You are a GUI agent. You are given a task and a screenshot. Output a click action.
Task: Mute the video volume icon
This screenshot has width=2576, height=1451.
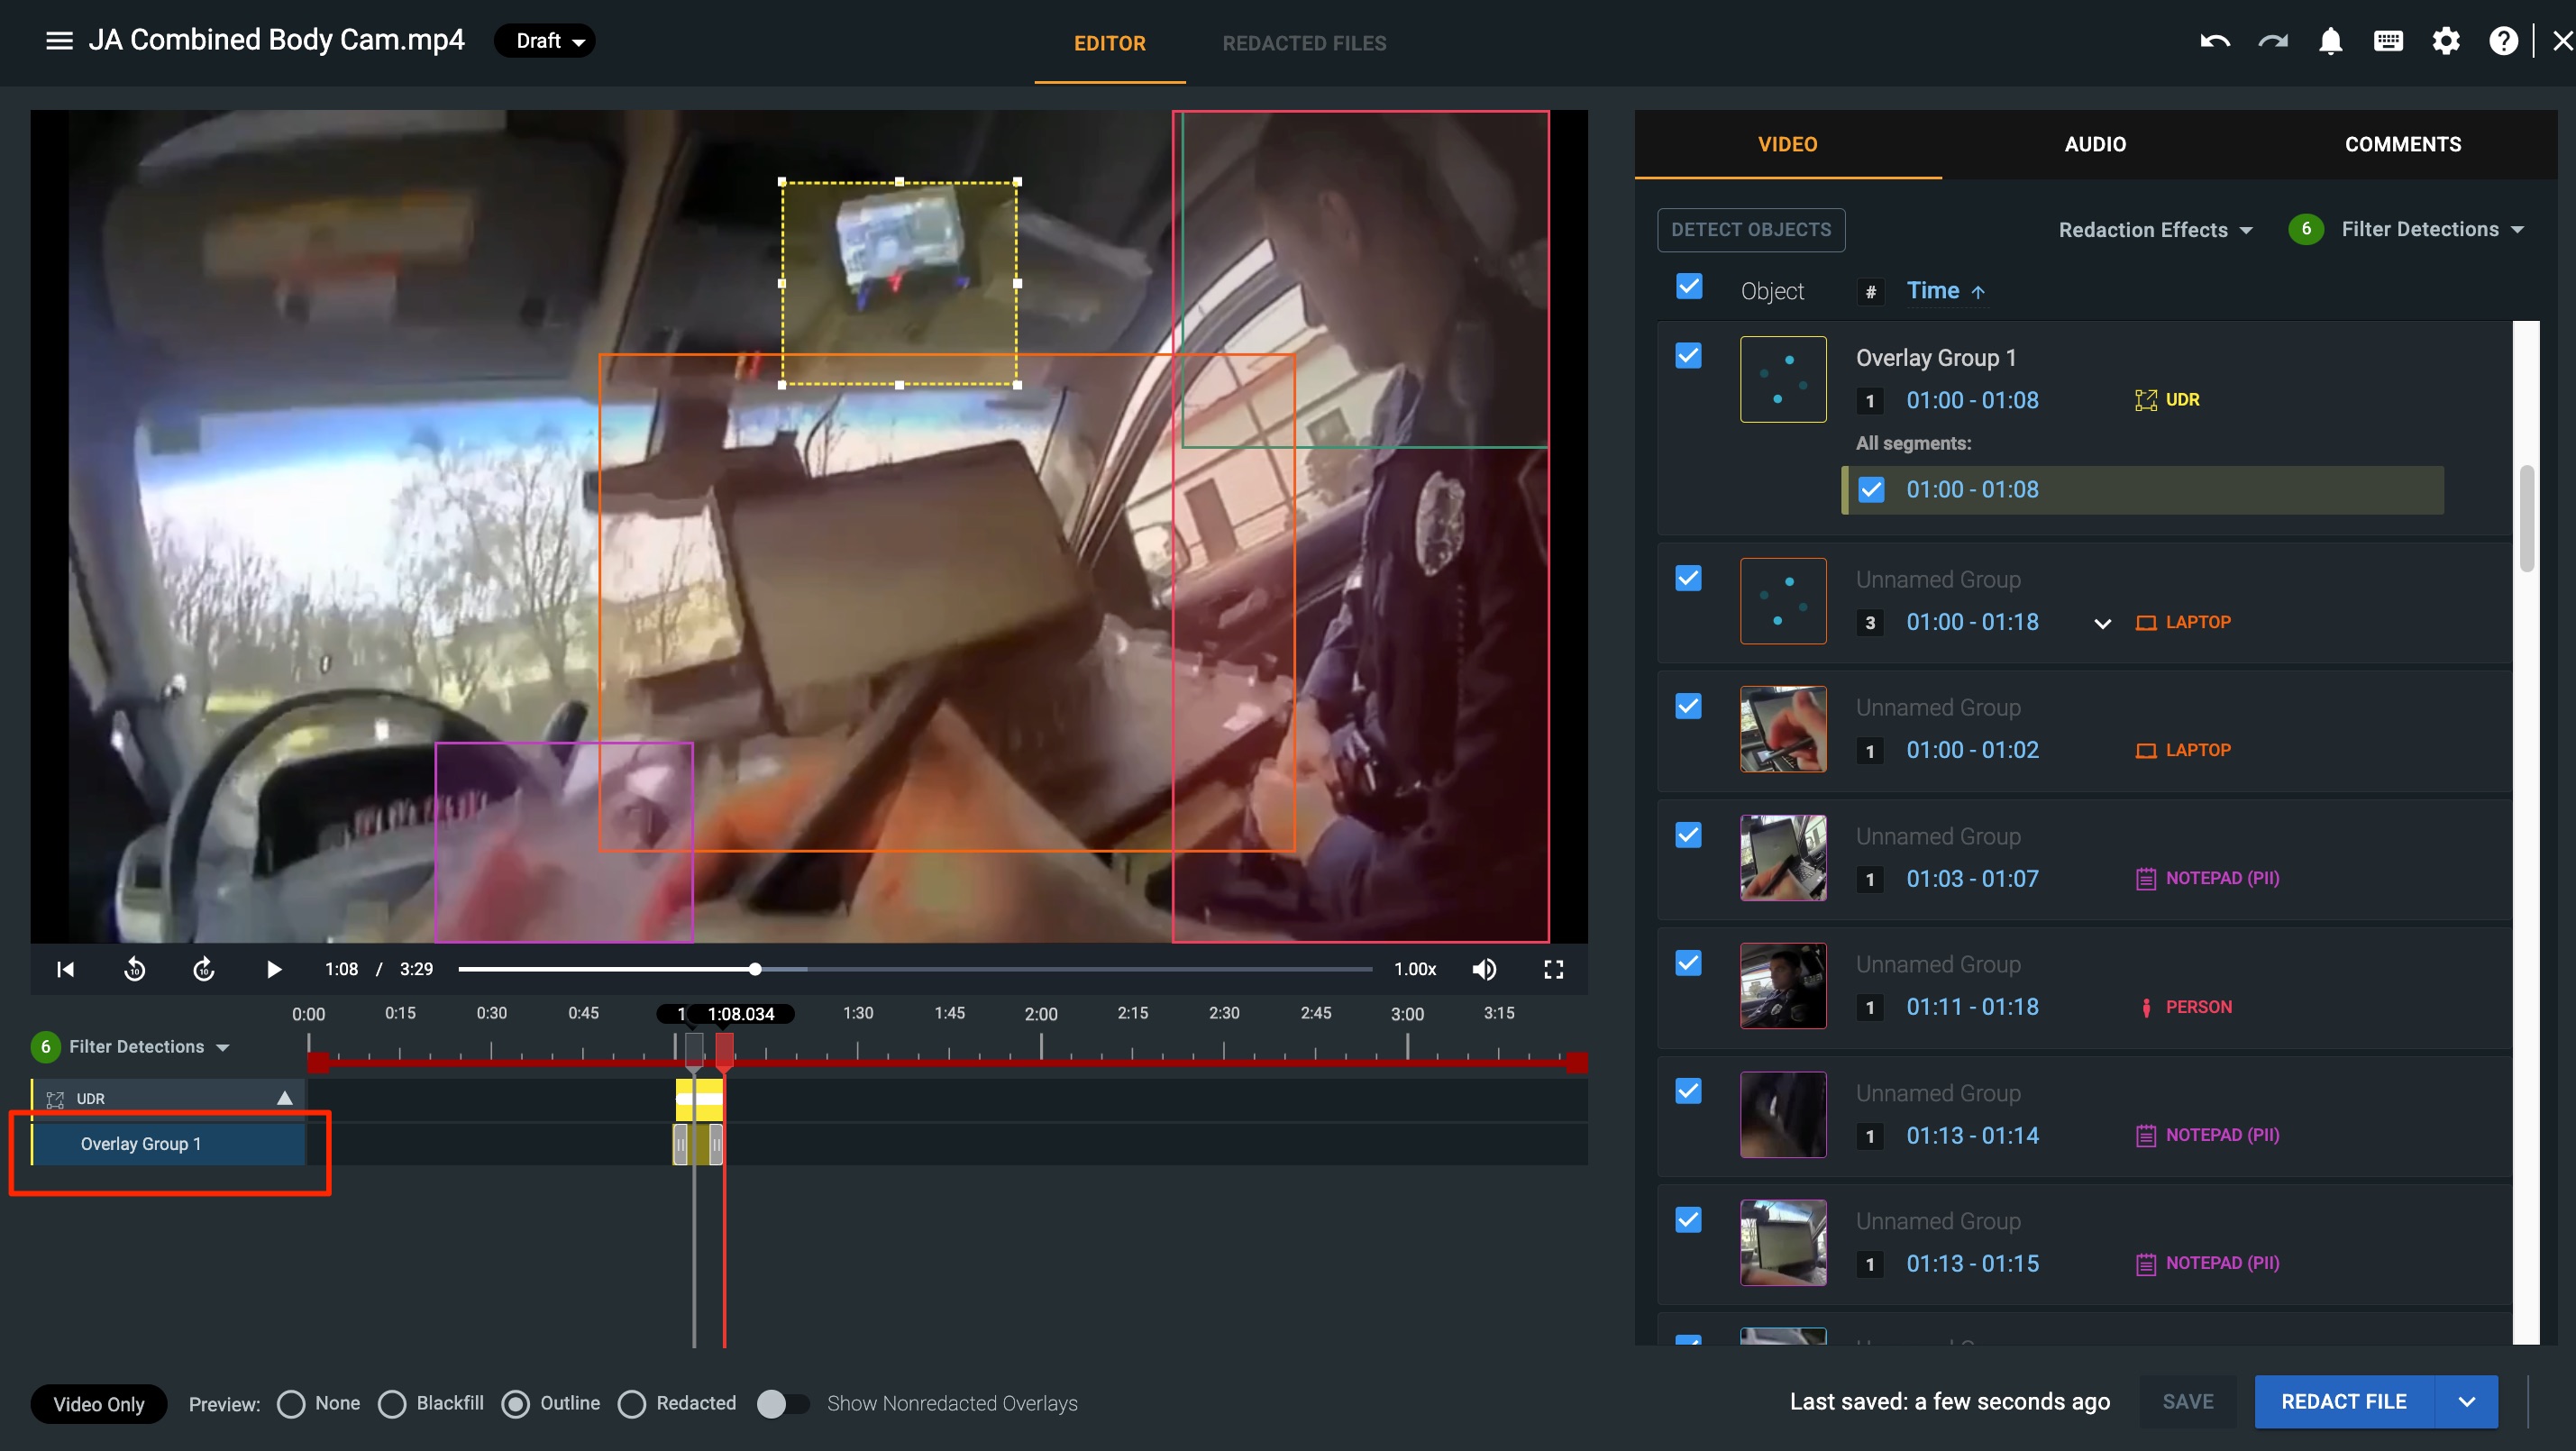1484,969
